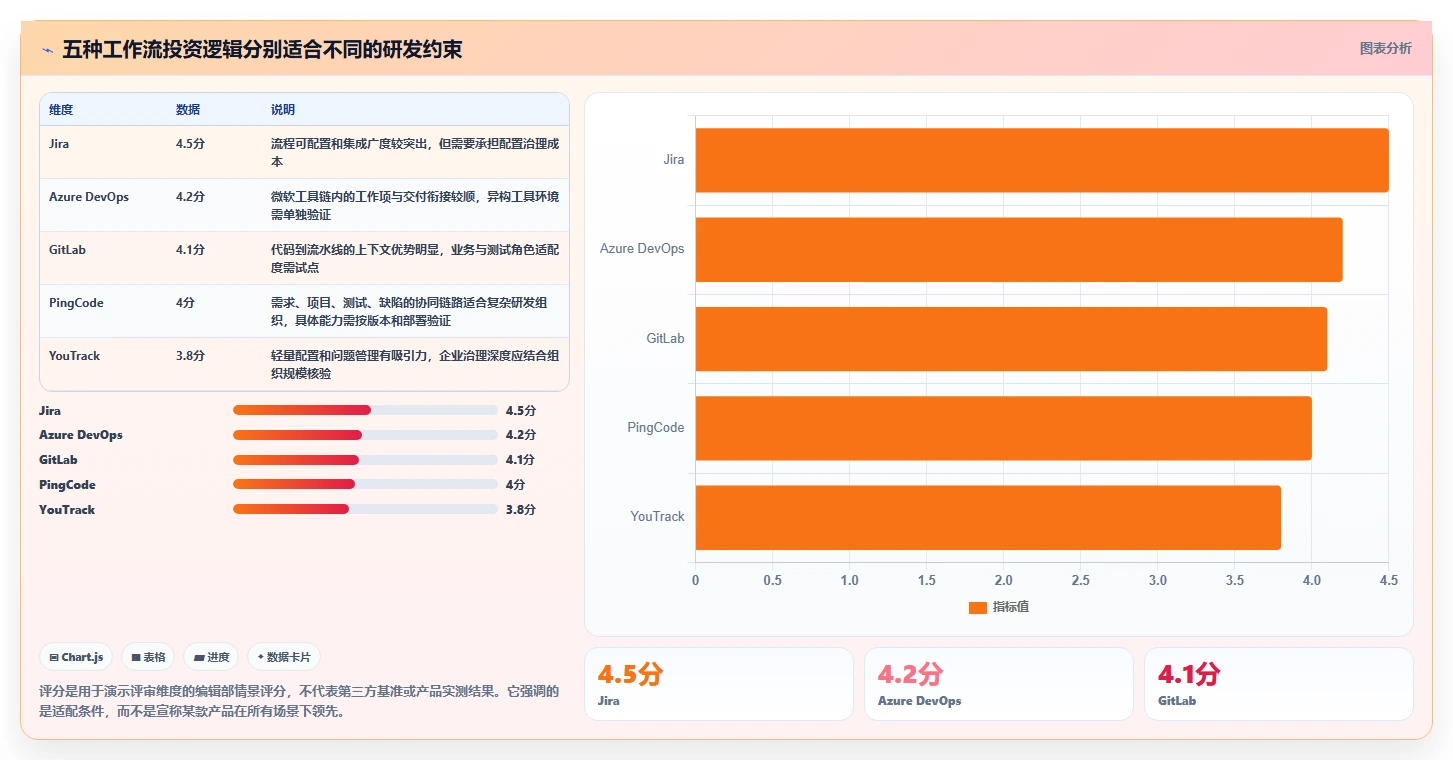Click the Jira label in the progress list
This screenshot has height=760, width=1453.
[50, 411]
